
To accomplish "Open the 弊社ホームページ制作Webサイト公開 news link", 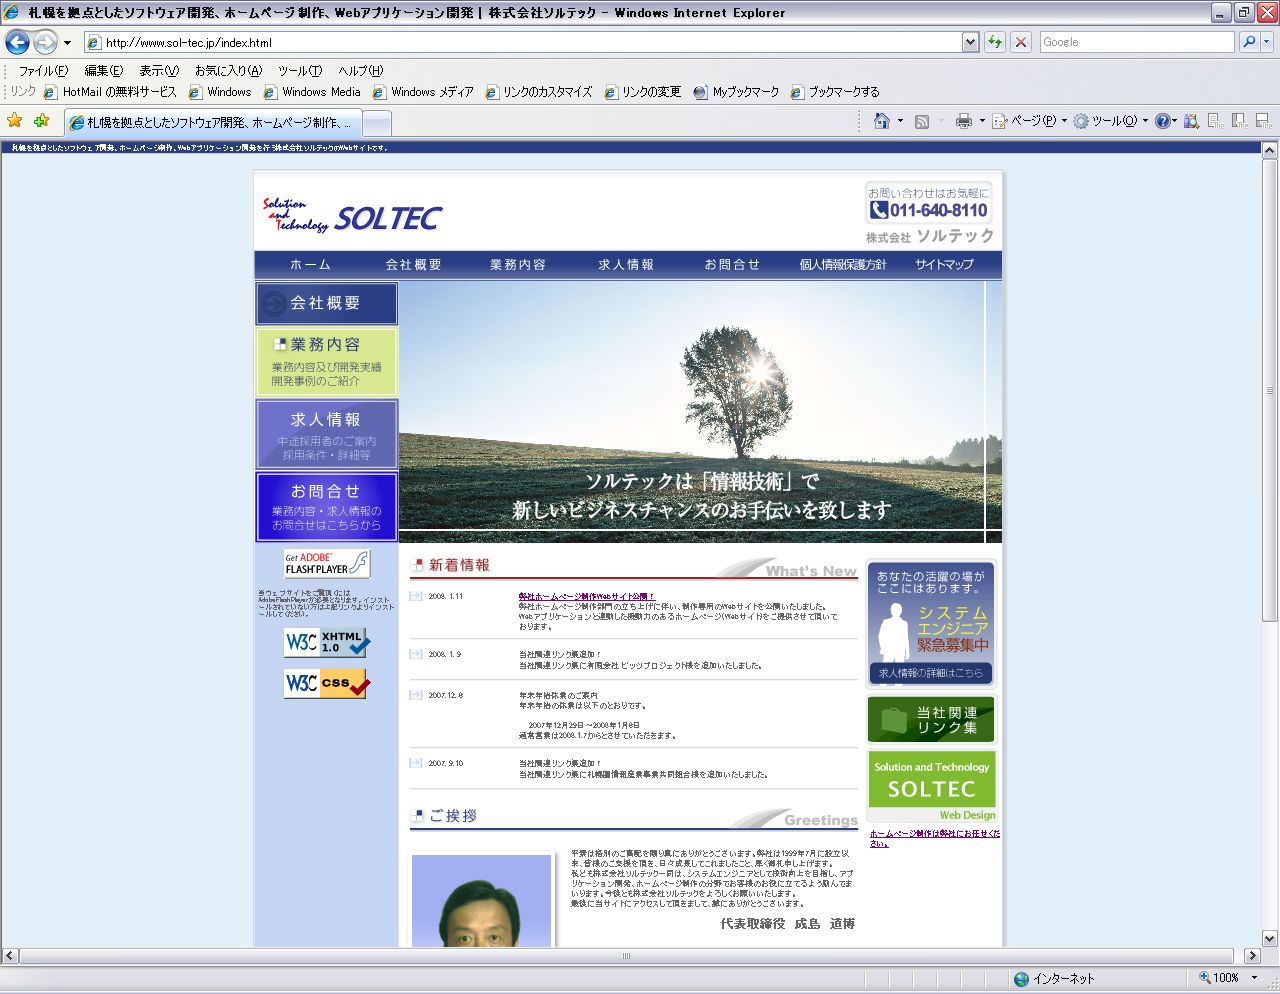I will point(586,596).
